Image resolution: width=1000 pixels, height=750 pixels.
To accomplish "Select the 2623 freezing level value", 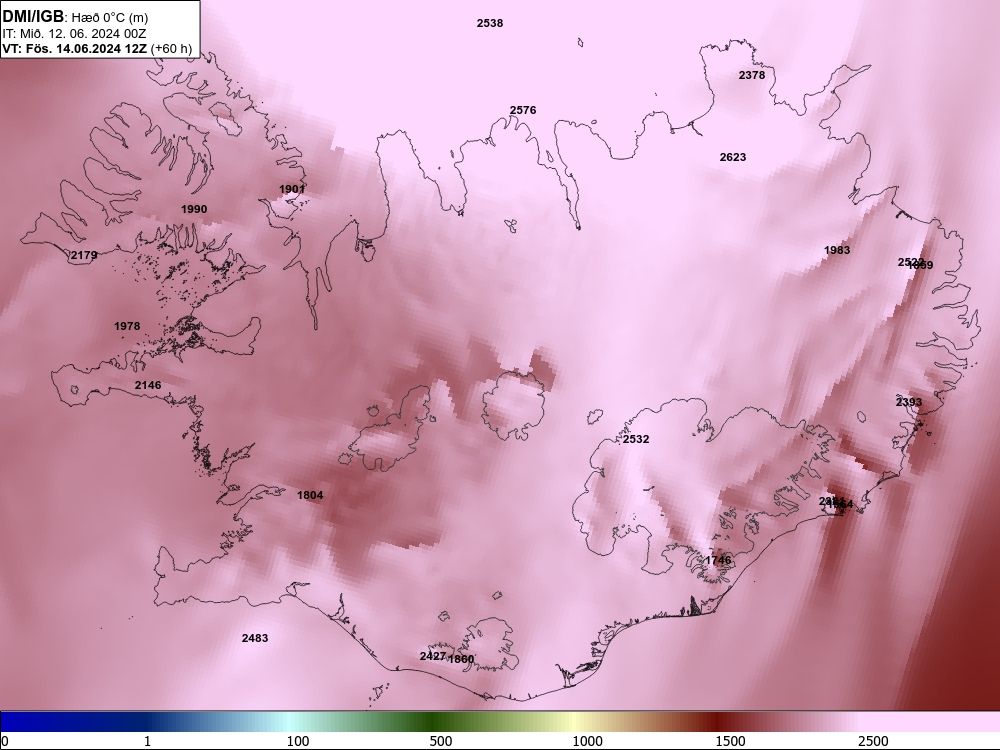I will coord(733,157).
